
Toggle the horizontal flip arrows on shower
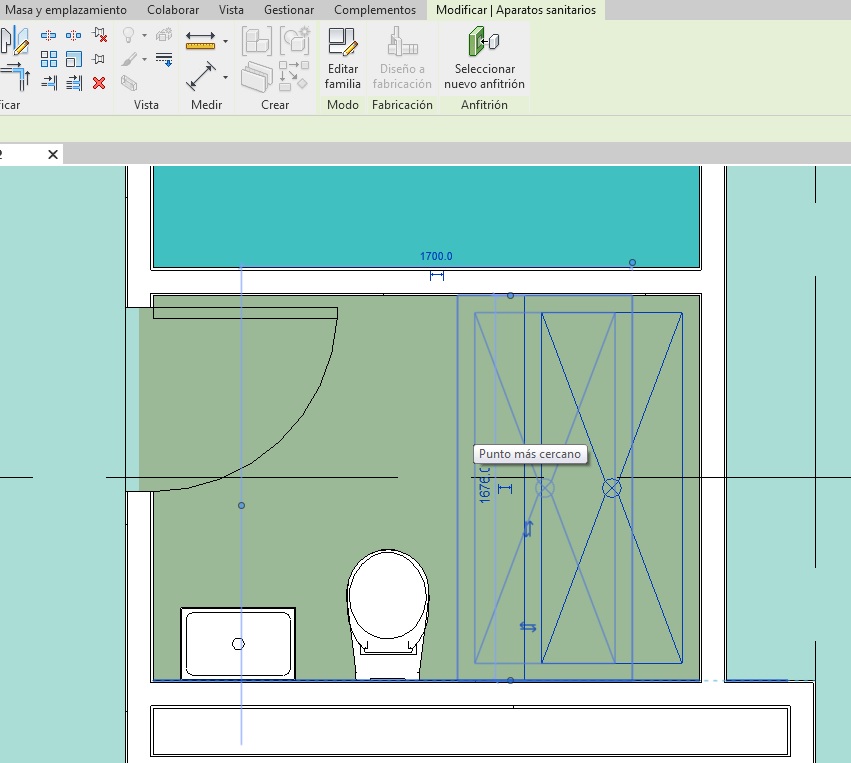(528, 627)
